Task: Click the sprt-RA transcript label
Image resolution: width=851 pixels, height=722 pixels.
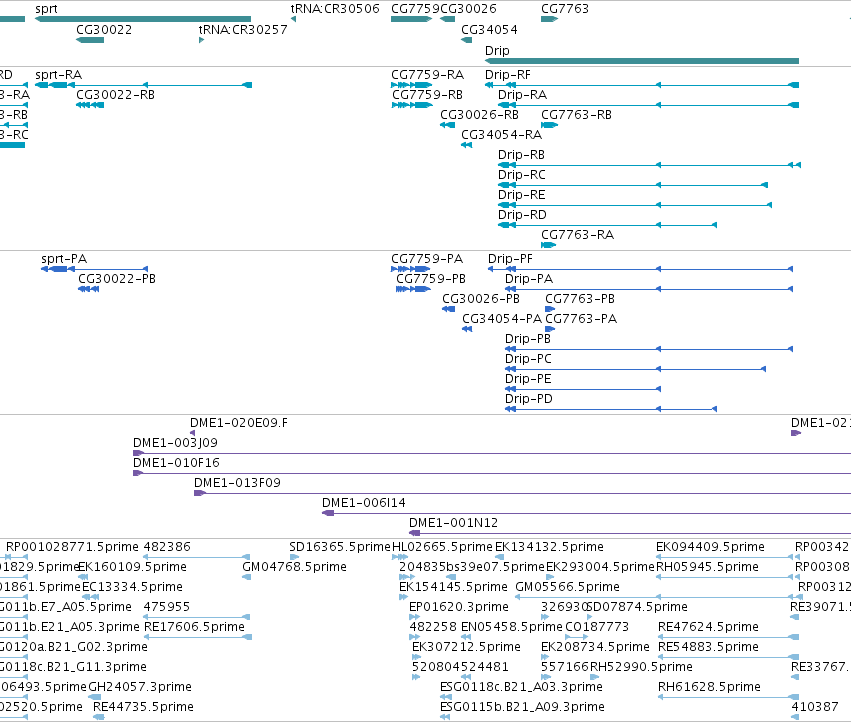Action: pyautogui.click(x=59, y=74)
